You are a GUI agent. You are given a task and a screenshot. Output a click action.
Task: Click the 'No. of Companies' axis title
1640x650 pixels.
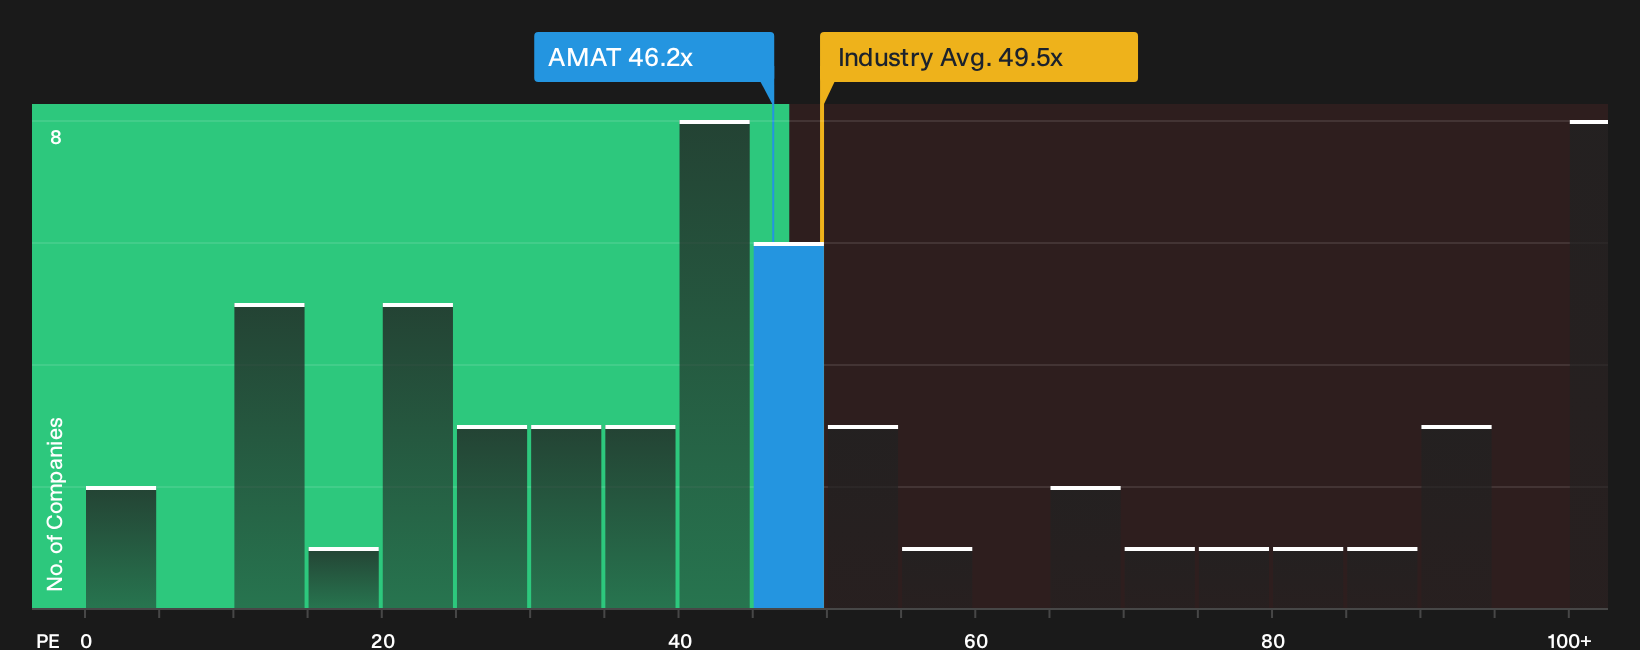(x=55, y=504)
